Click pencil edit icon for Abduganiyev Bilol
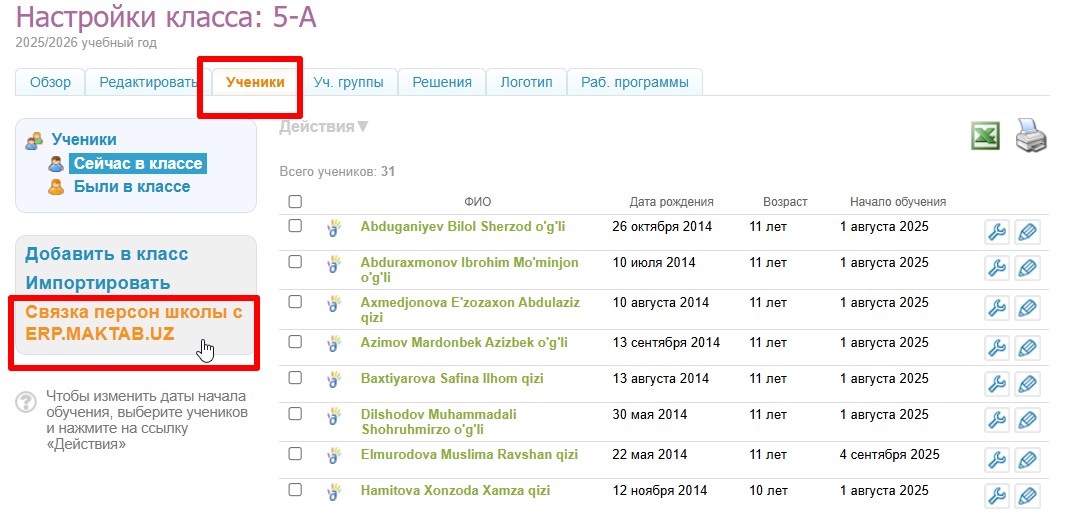 (x=1028, y=233)
